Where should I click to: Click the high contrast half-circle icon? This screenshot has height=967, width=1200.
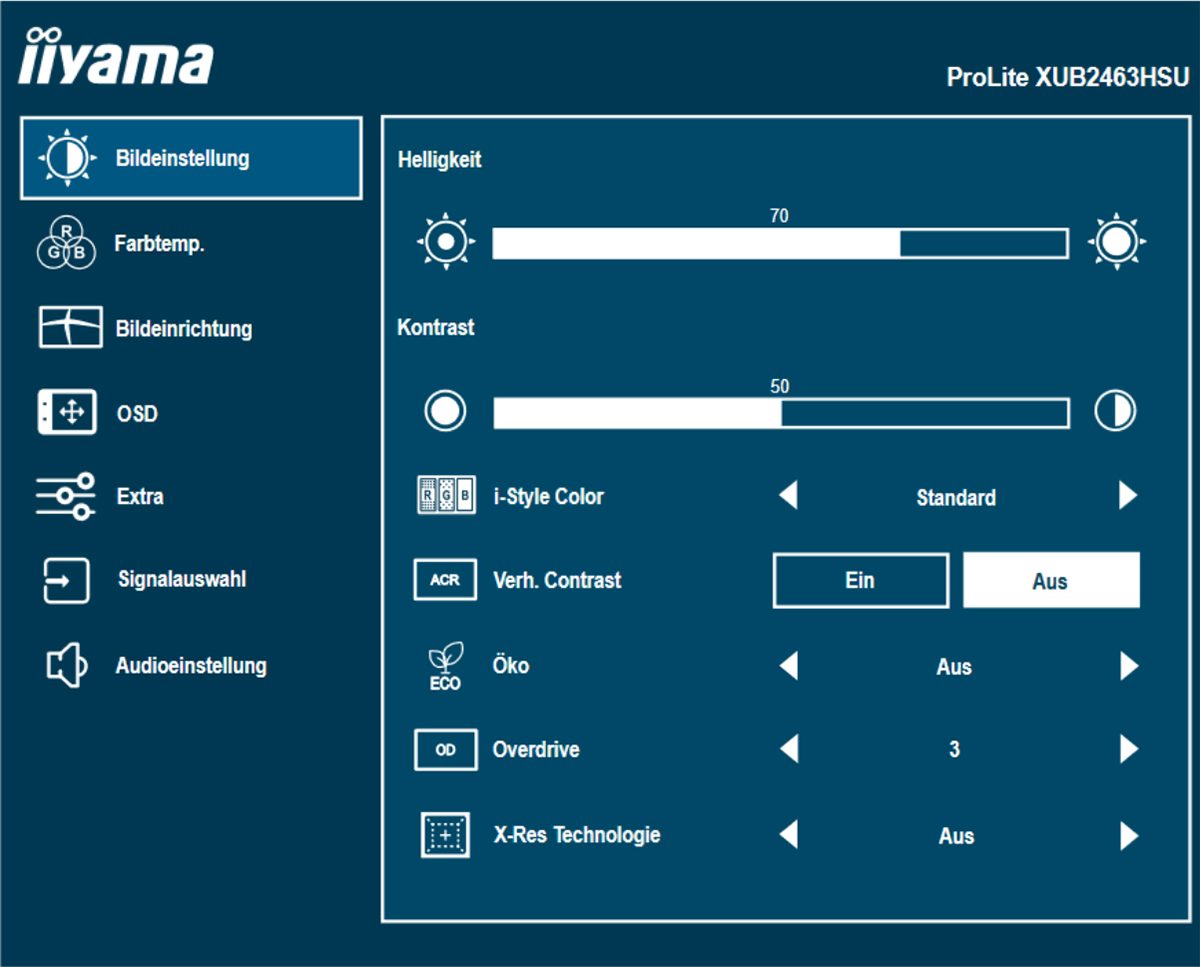tap(1115, 411)
